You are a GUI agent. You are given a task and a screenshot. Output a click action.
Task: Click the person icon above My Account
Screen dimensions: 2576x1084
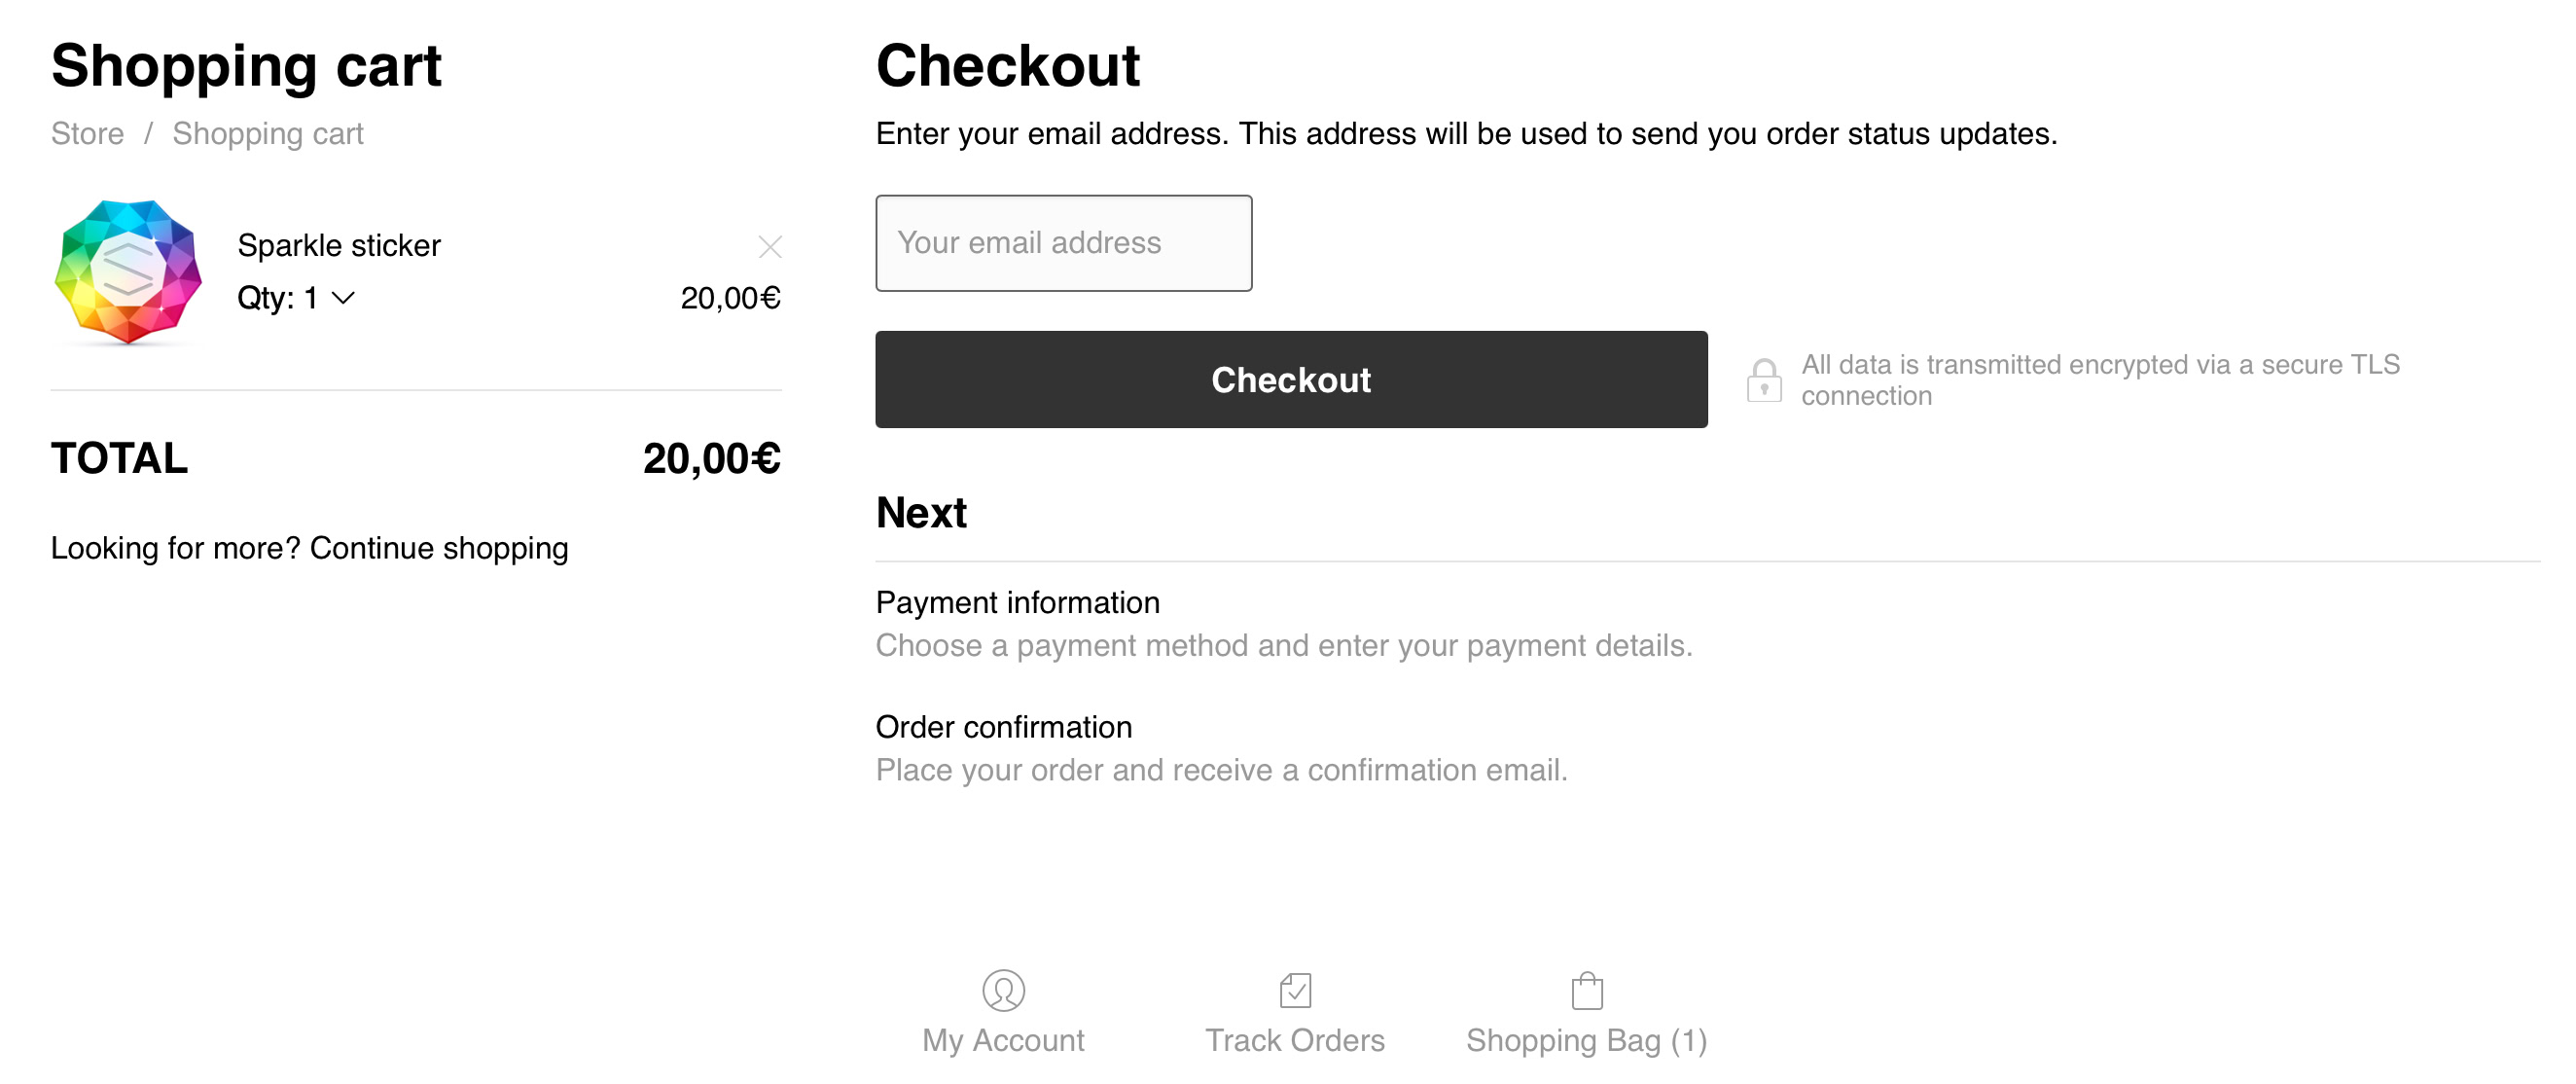[x=1003, y=990]
